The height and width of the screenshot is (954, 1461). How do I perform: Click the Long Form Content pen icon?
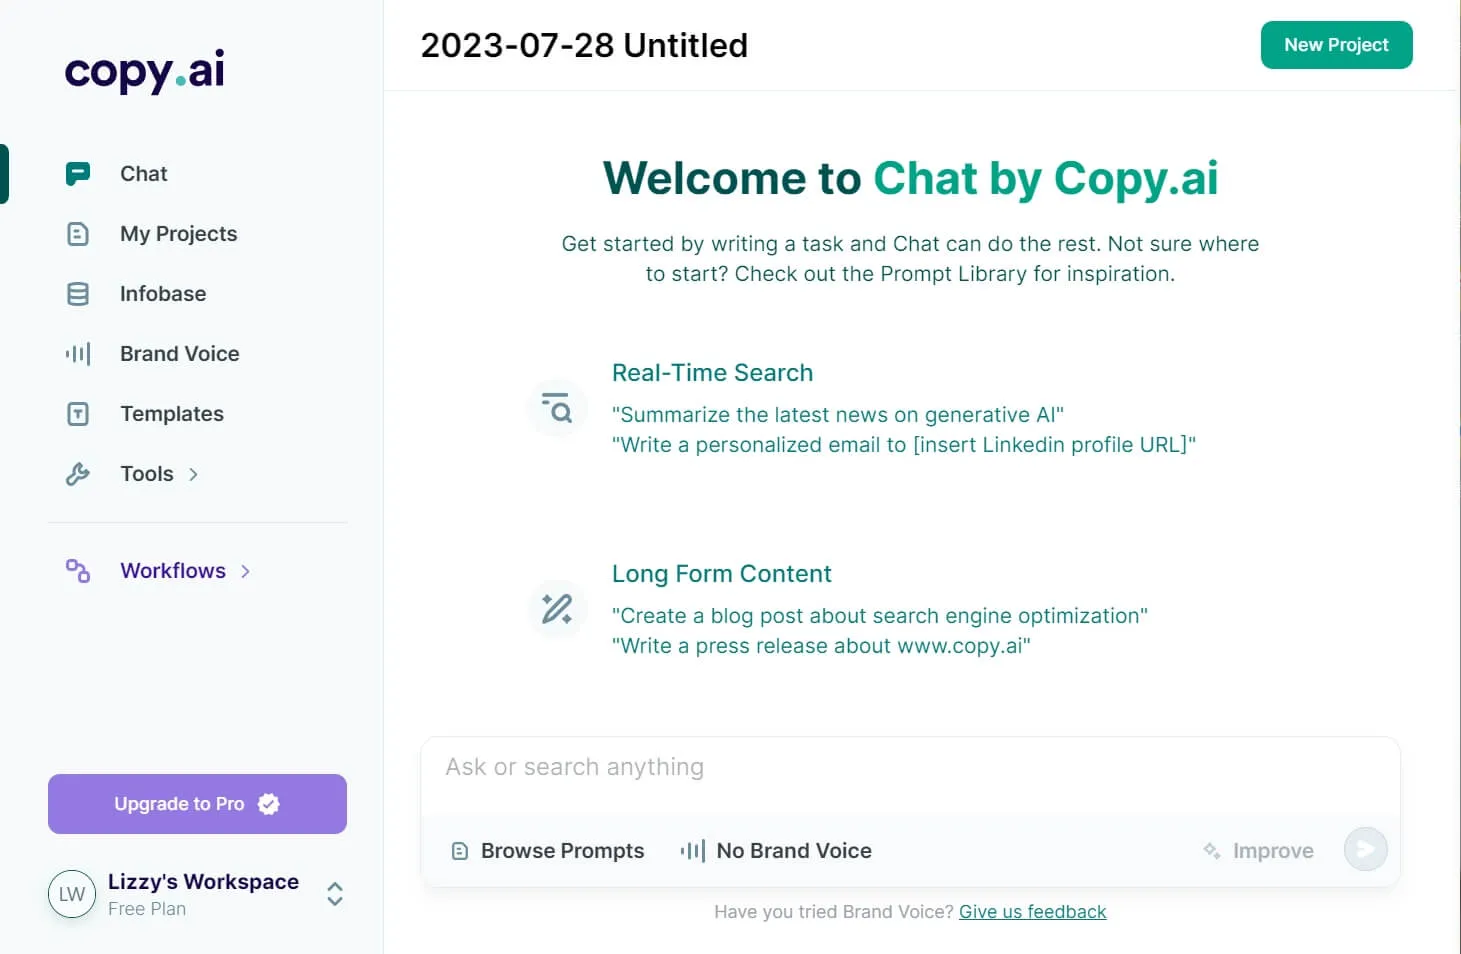(557, 608)
